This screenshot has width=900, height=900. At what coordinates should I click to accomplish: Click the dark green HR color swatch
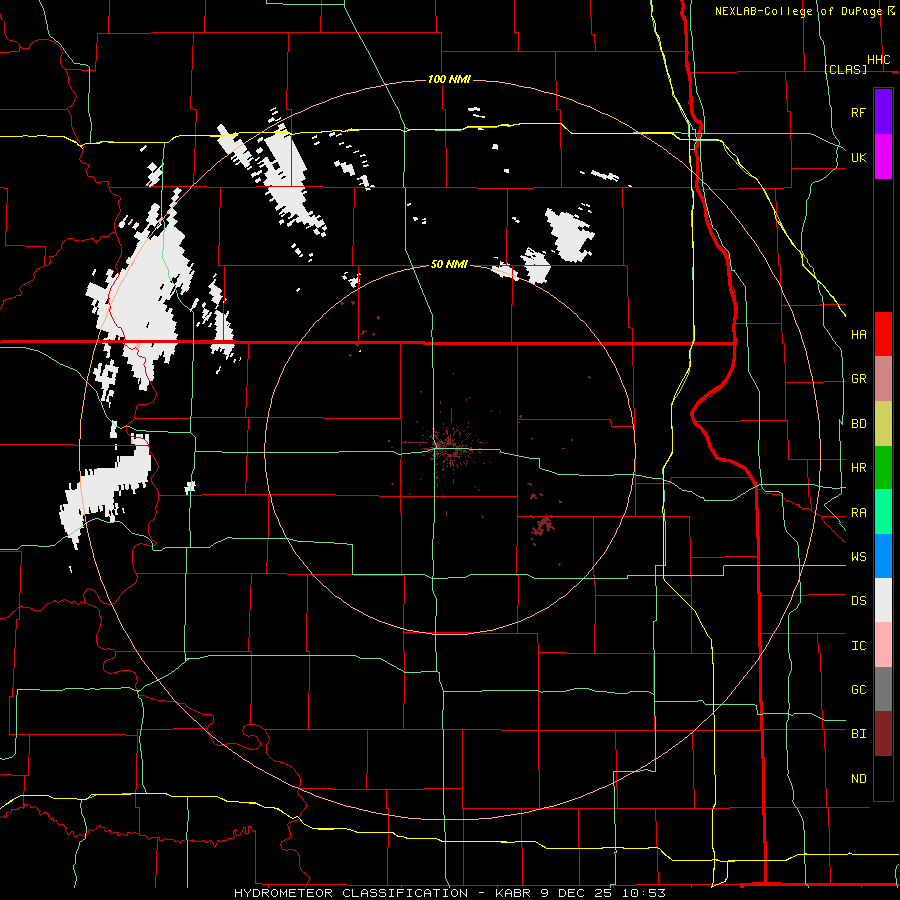883,468
